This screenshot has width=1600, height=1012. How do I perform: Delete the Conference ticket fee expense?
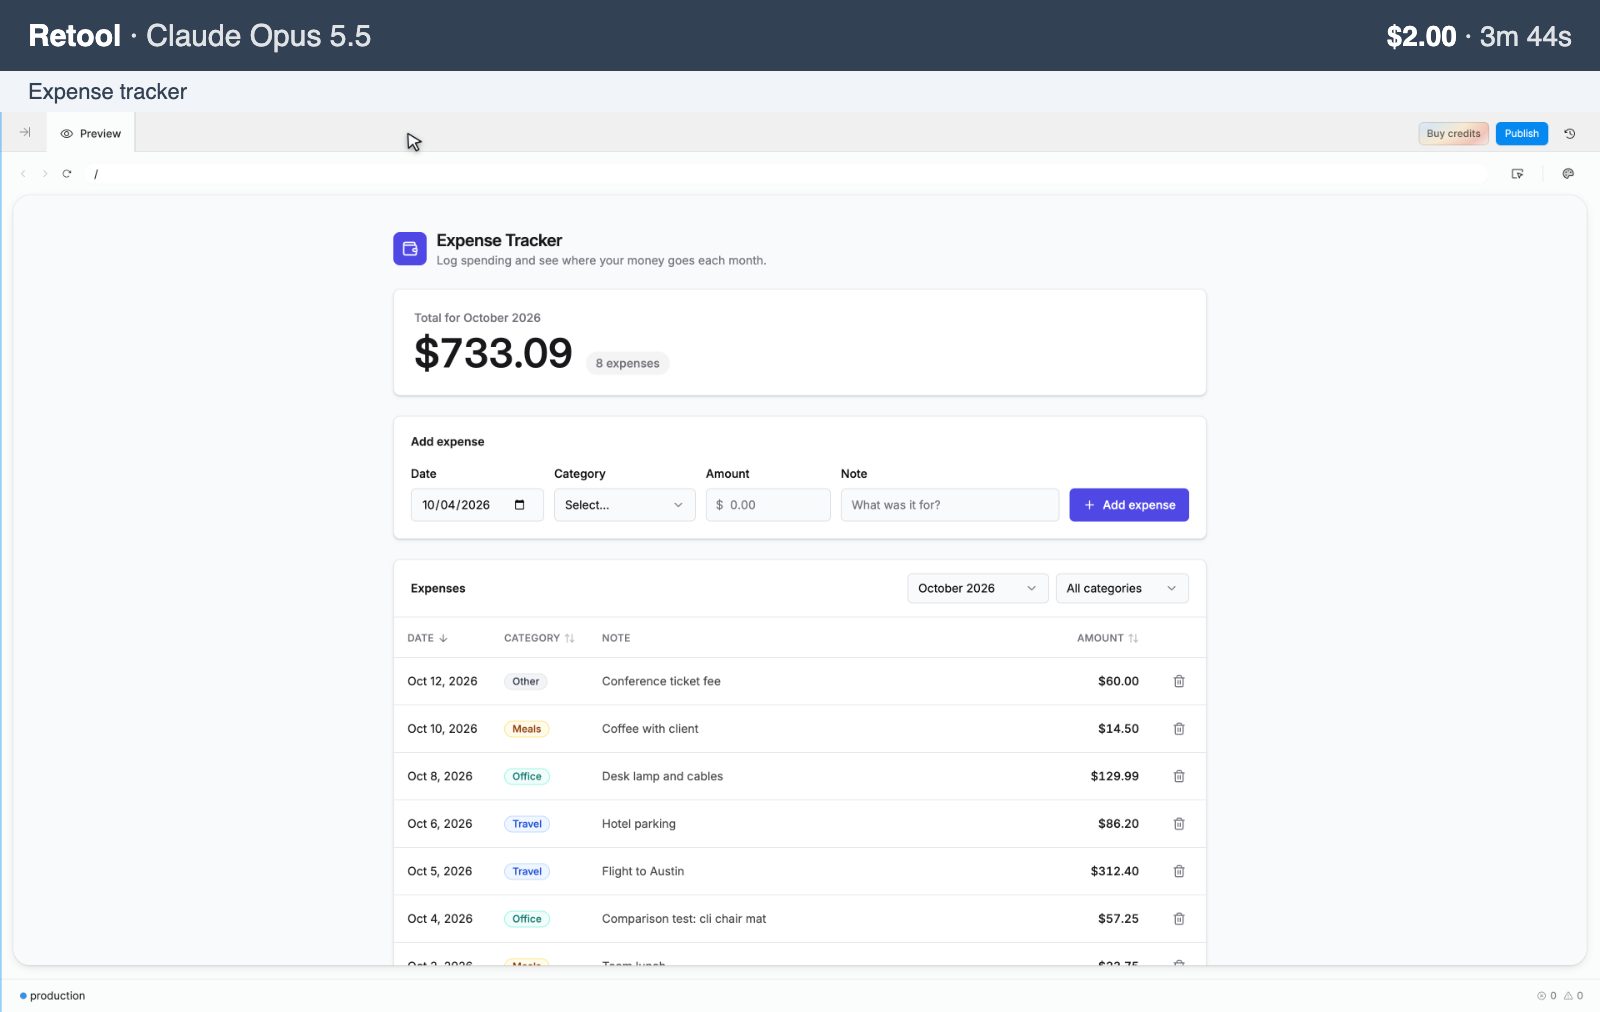(x=1179, y=681)
